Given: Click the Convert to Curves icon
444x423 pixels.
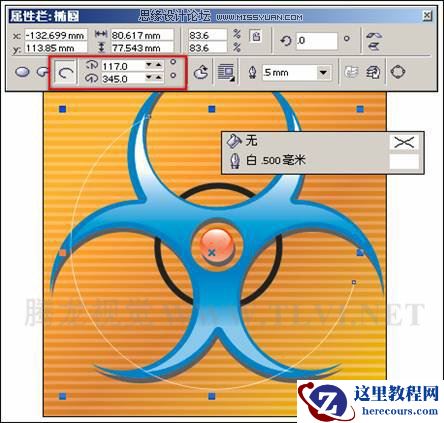Looking at the screenshot, I should (x=398, y=72).
